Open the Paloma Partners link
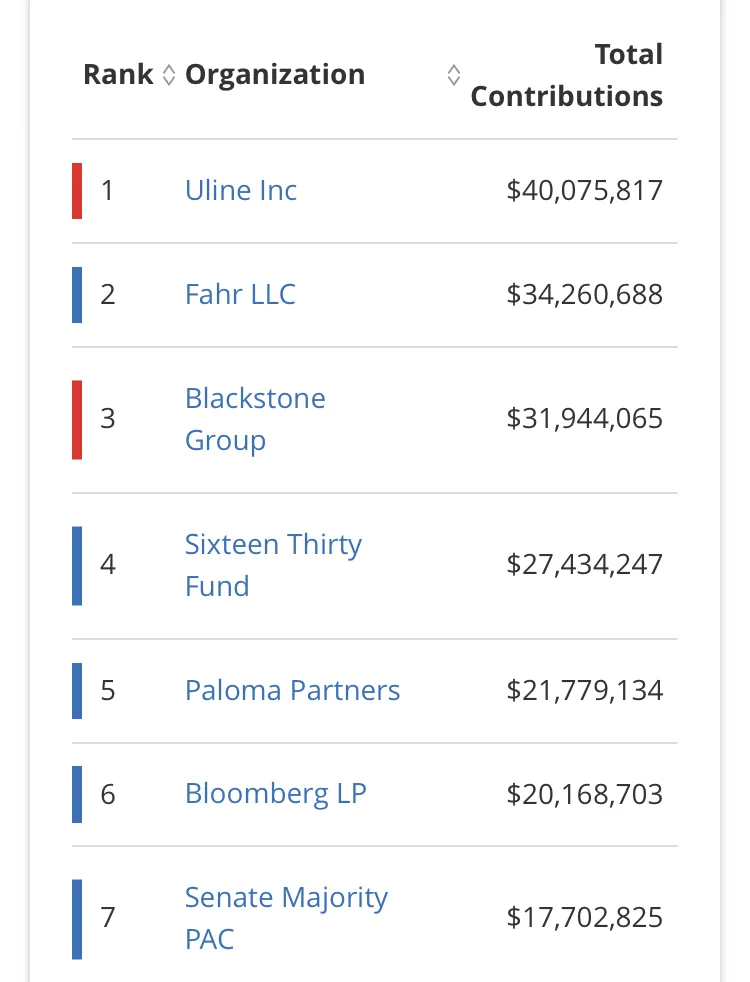The width and height of the screenshot is (750, 982). click(292, 690)
